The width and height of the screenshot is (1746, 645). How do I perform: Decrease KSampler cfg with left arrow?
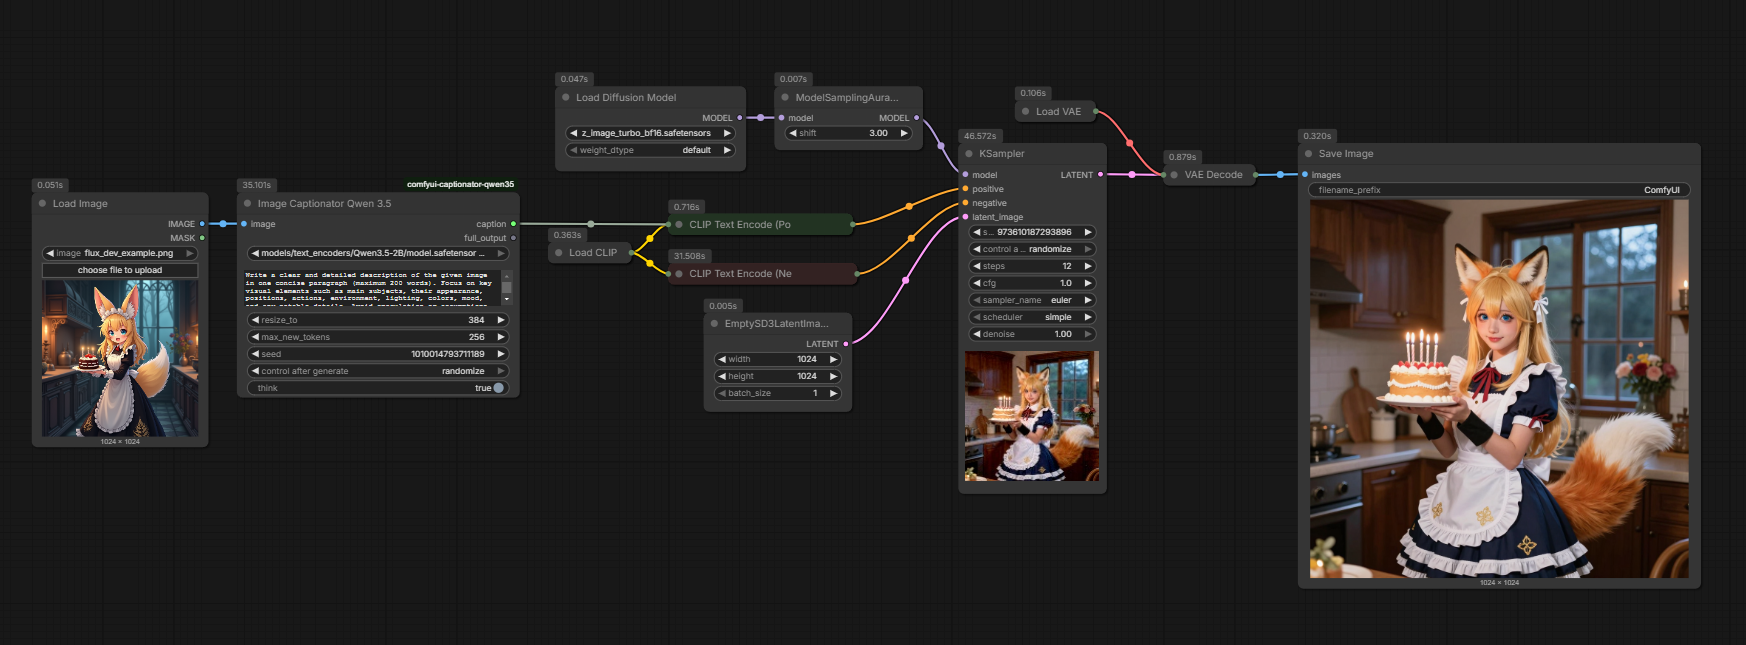pyautogui.click(x=977, y=283)
